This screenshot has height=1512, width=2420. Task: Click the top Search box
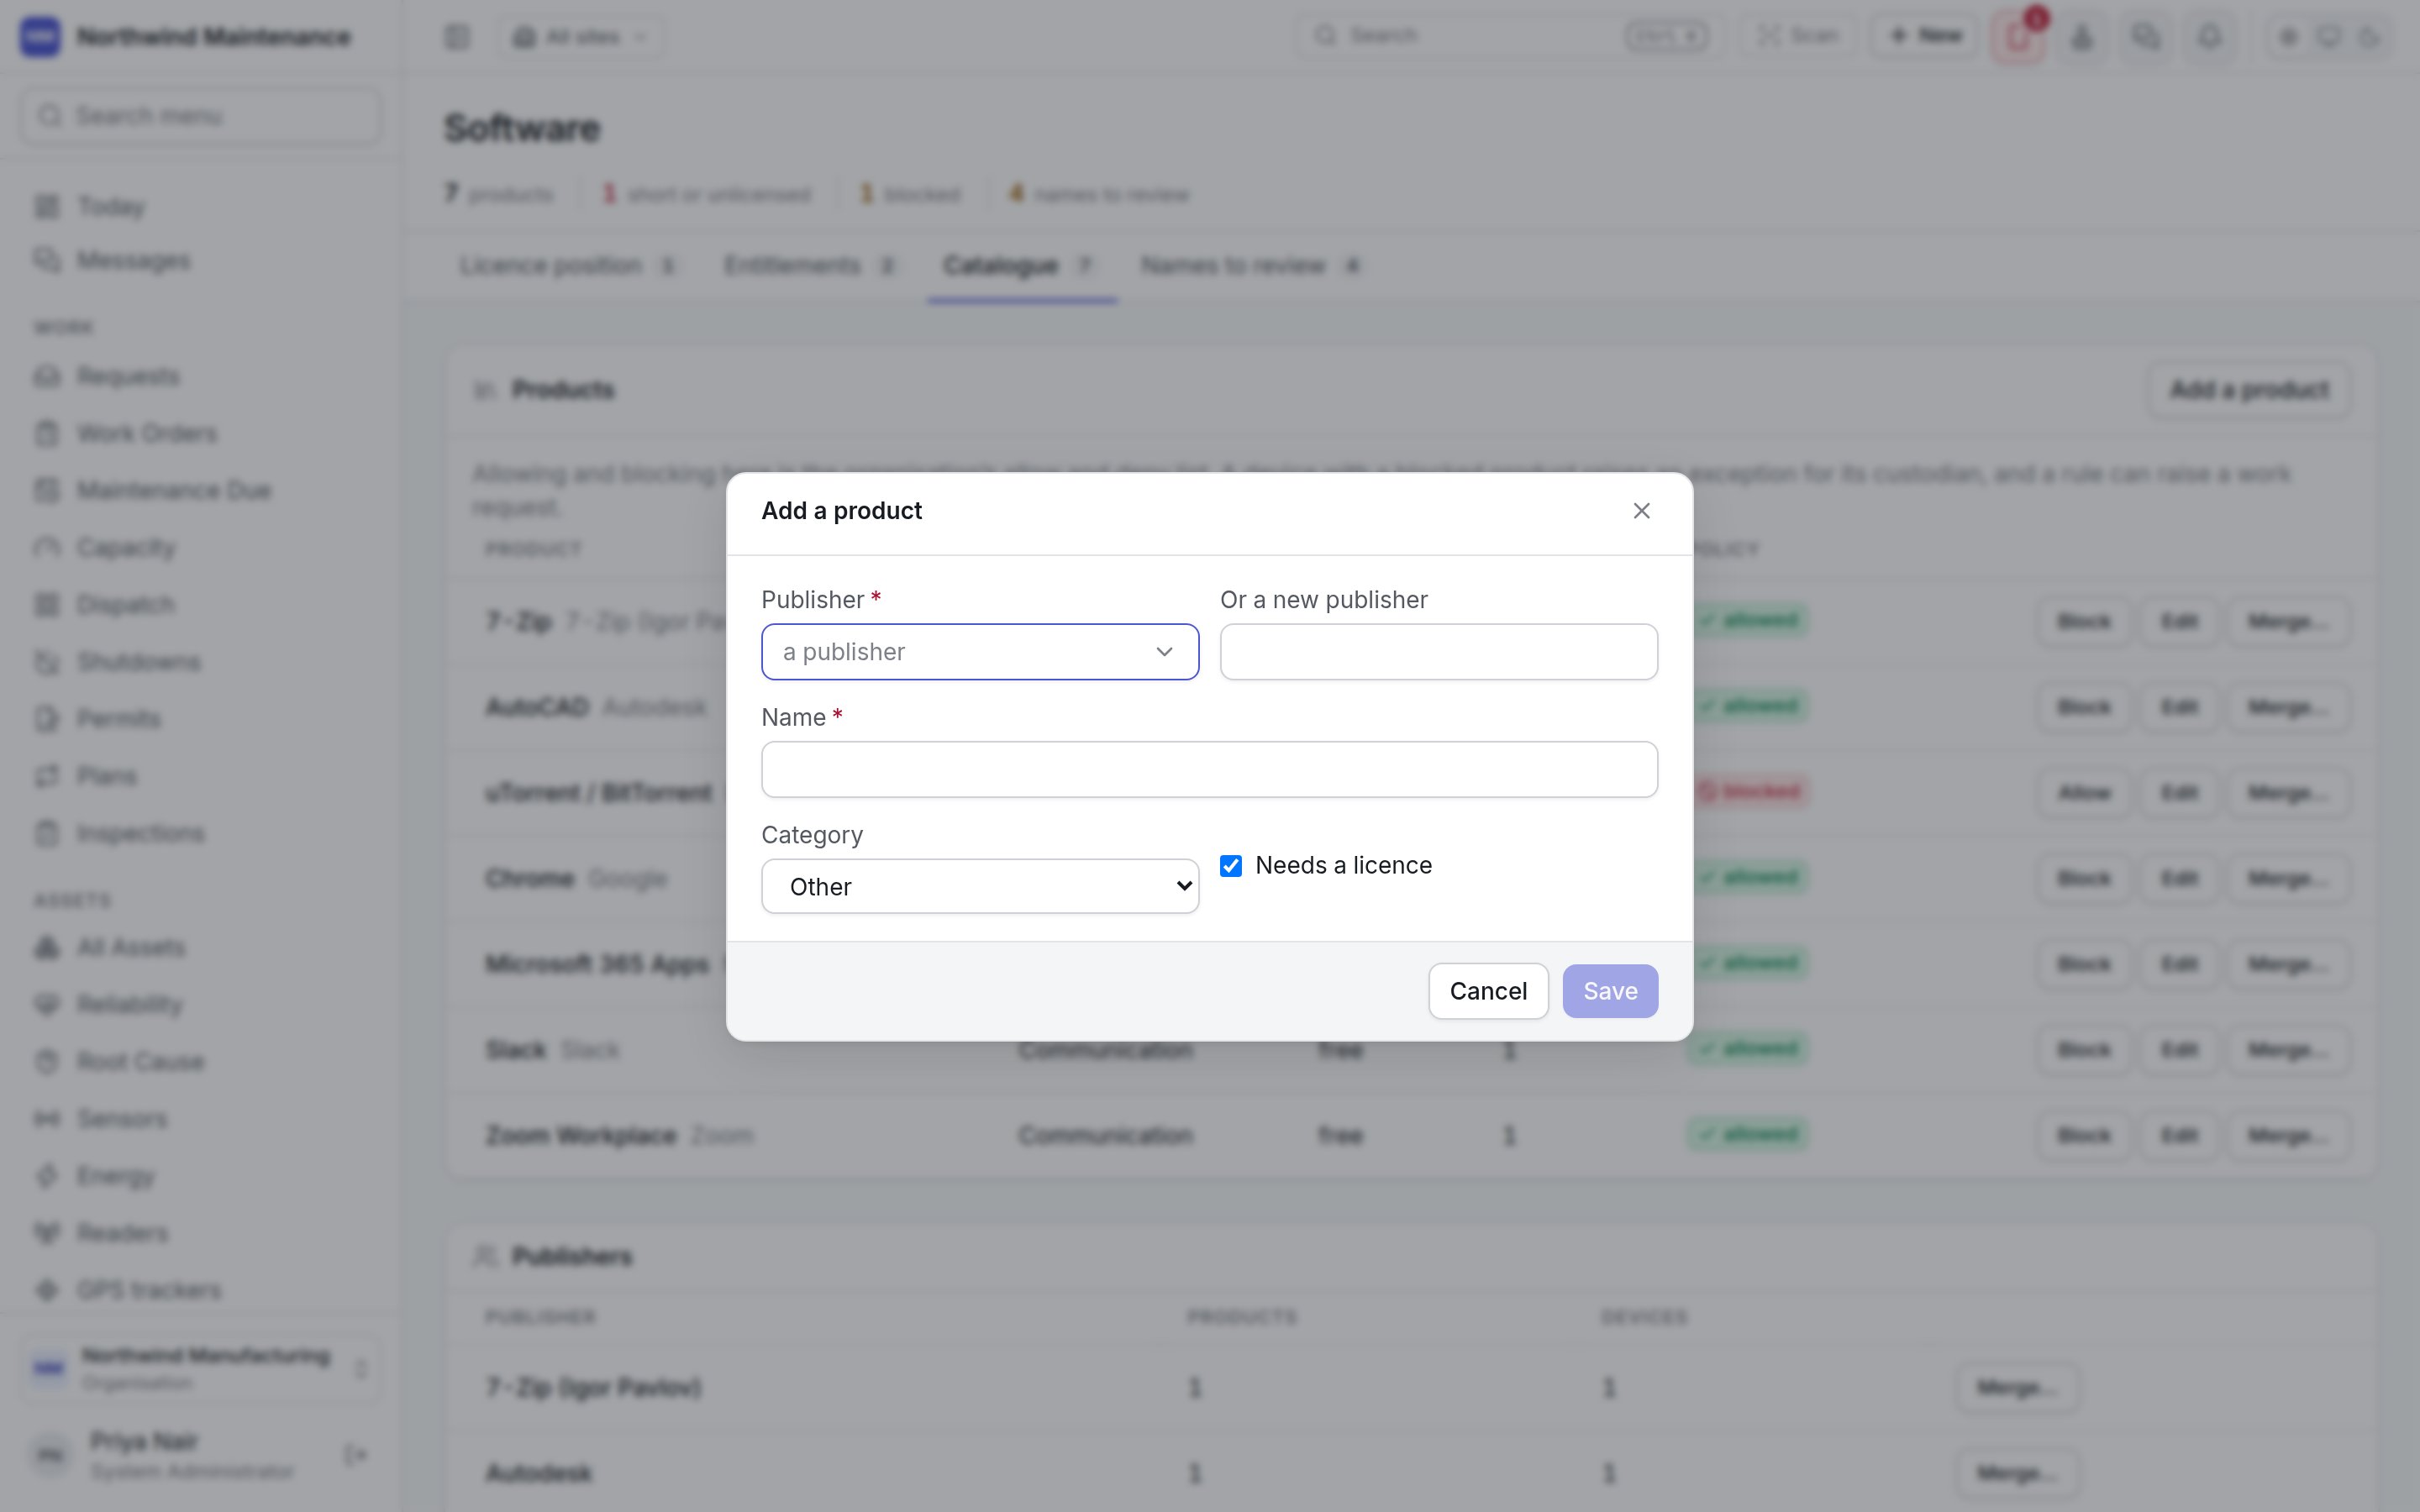point(1510,36)
